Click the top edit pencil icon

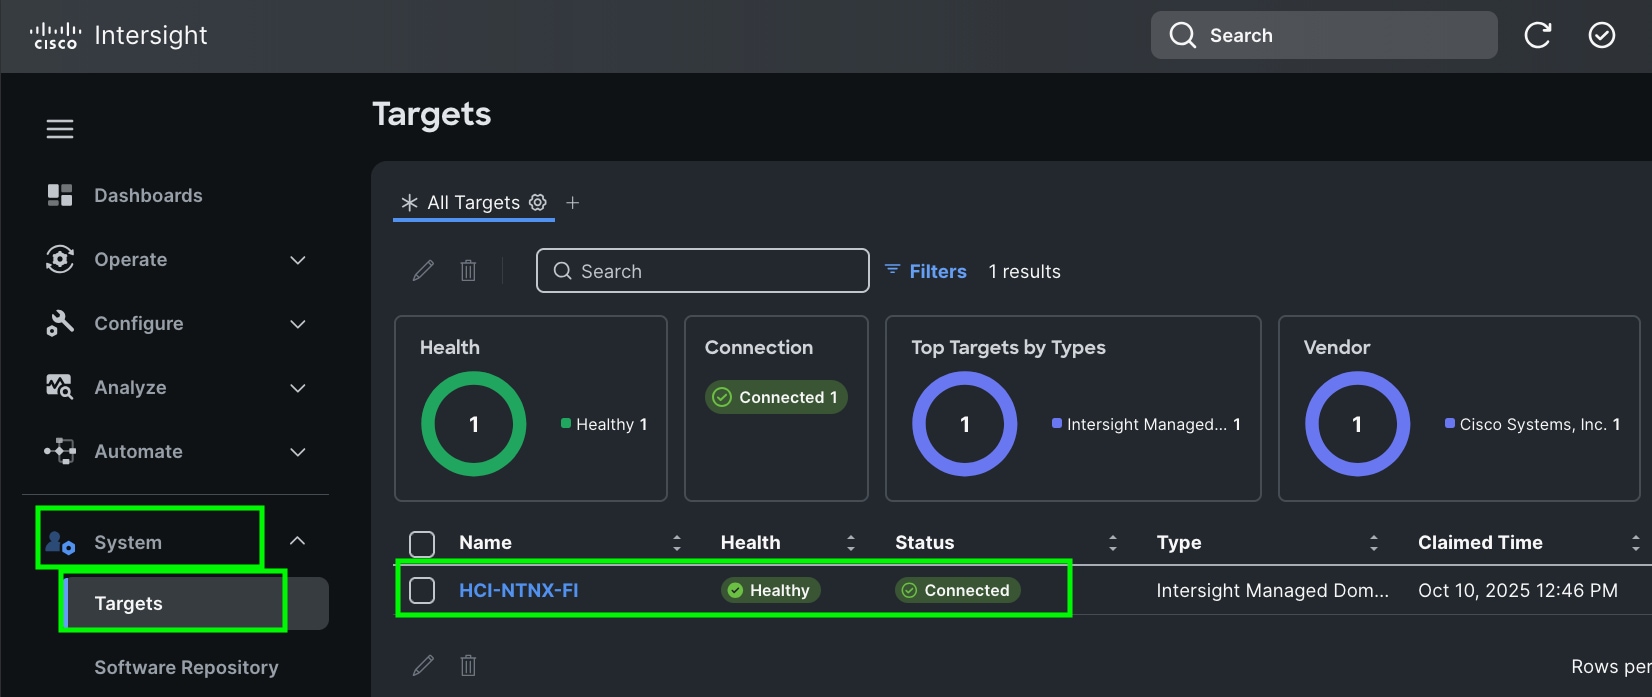[x=423, y=271]
